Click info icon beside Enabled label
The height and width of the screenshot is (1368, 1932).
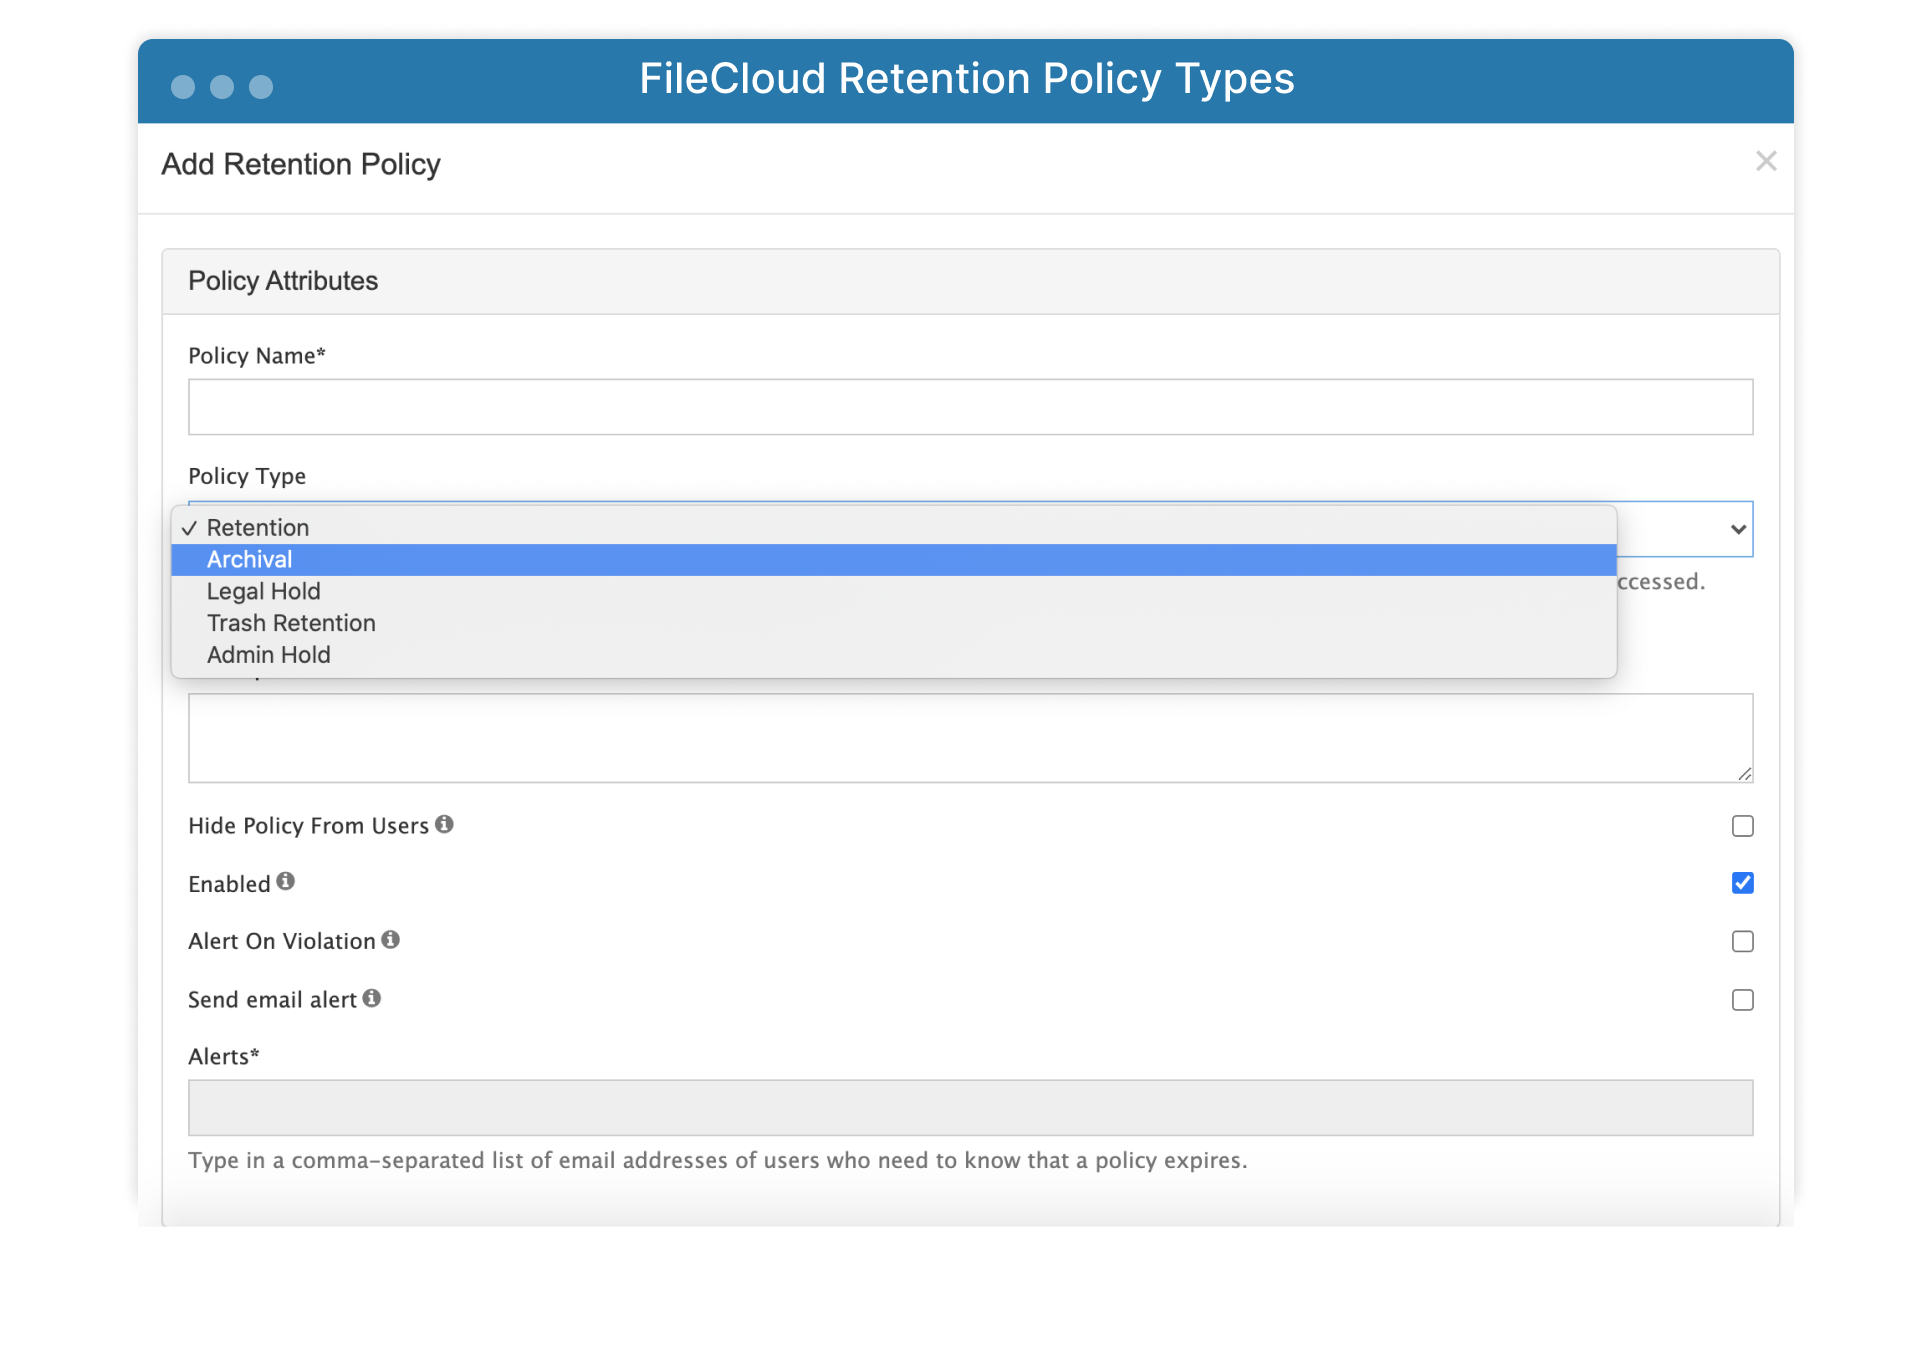pyautogui.click(x=286, y=881)
